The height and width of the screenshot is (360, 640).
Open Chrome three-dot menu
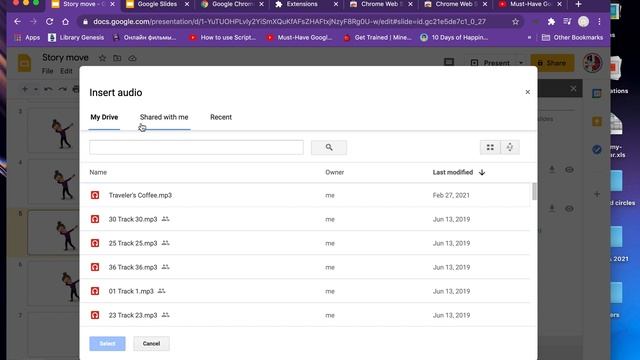pyautogui.click(x=599, y=22)
